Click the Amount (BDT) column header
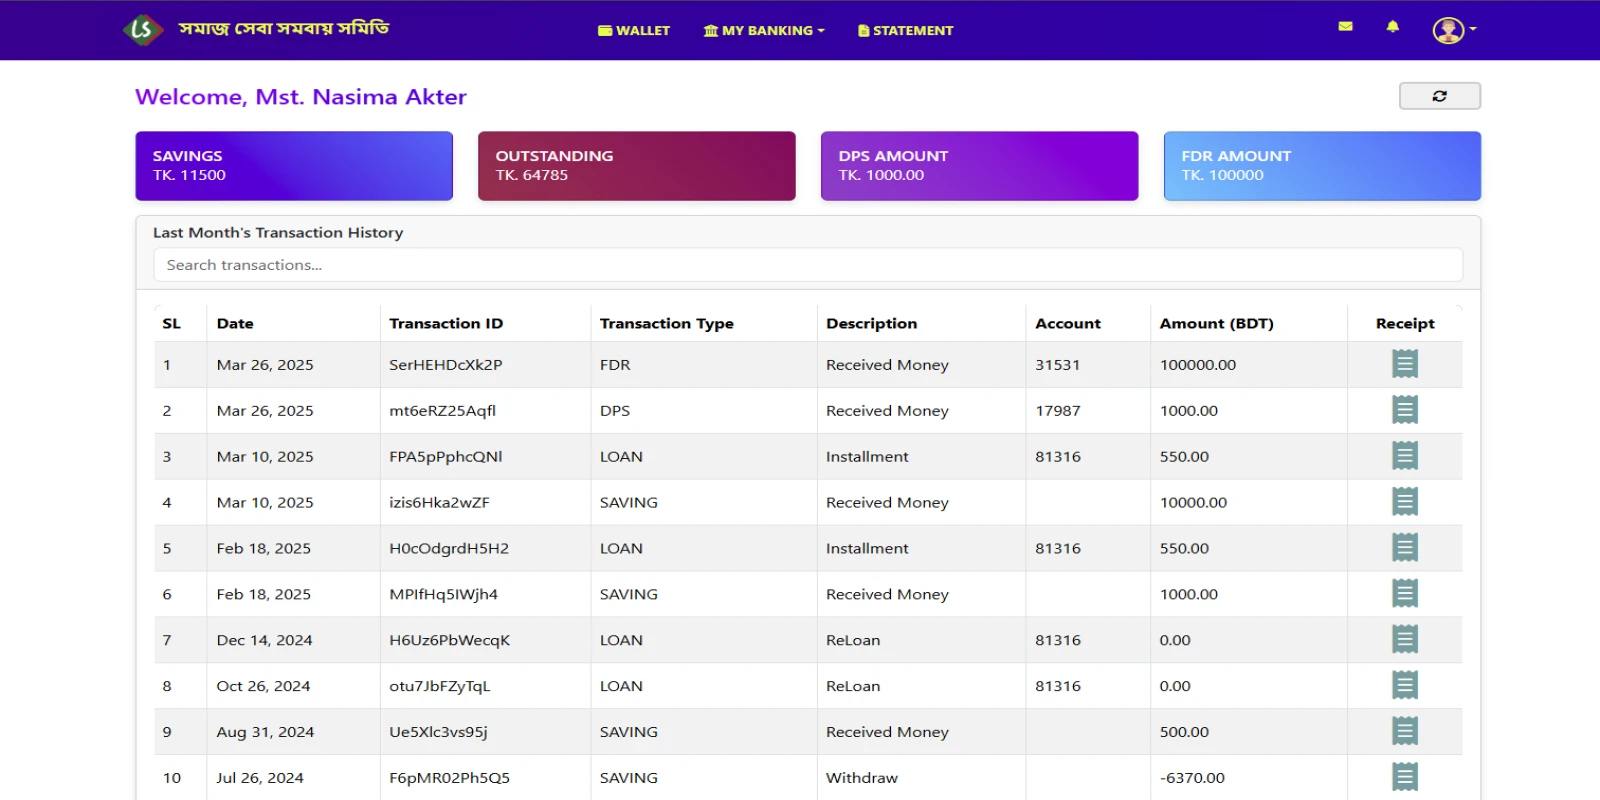This screenshot has height=800, width=1600. (1216, 324)
